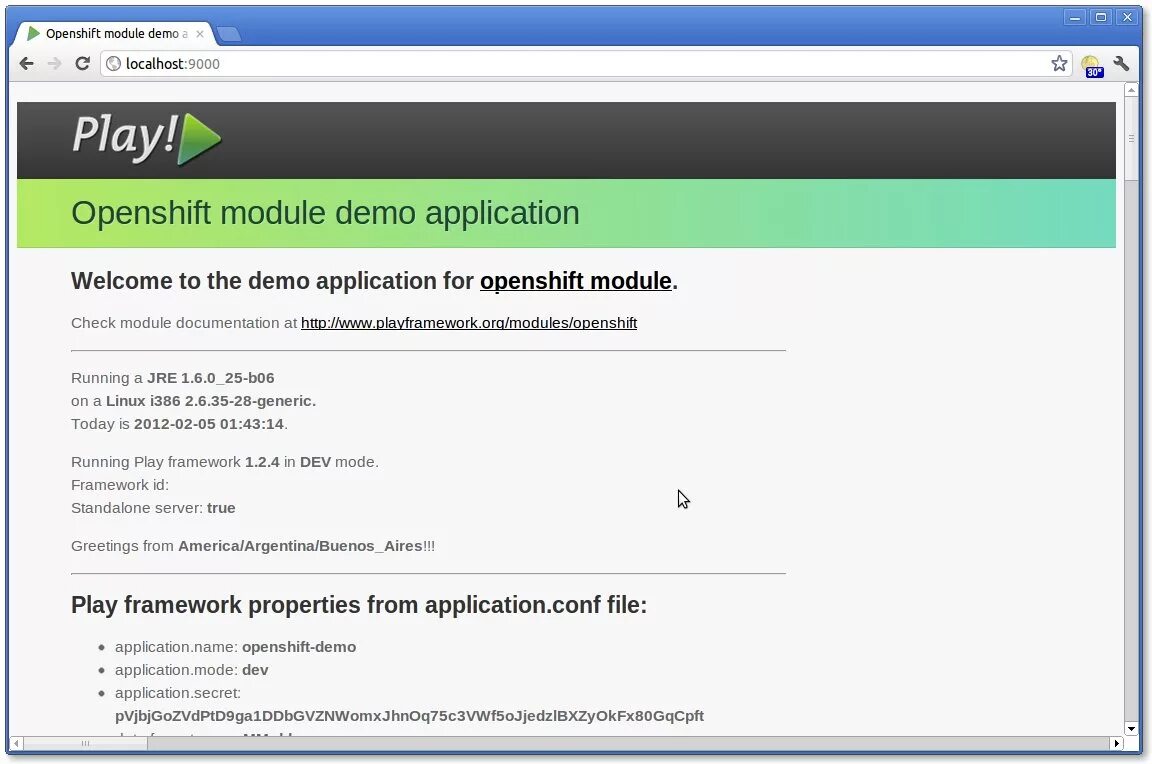Close the Openshift module demo tab
The height and width of the screenshot is (764, 1152).
[200, 34]
